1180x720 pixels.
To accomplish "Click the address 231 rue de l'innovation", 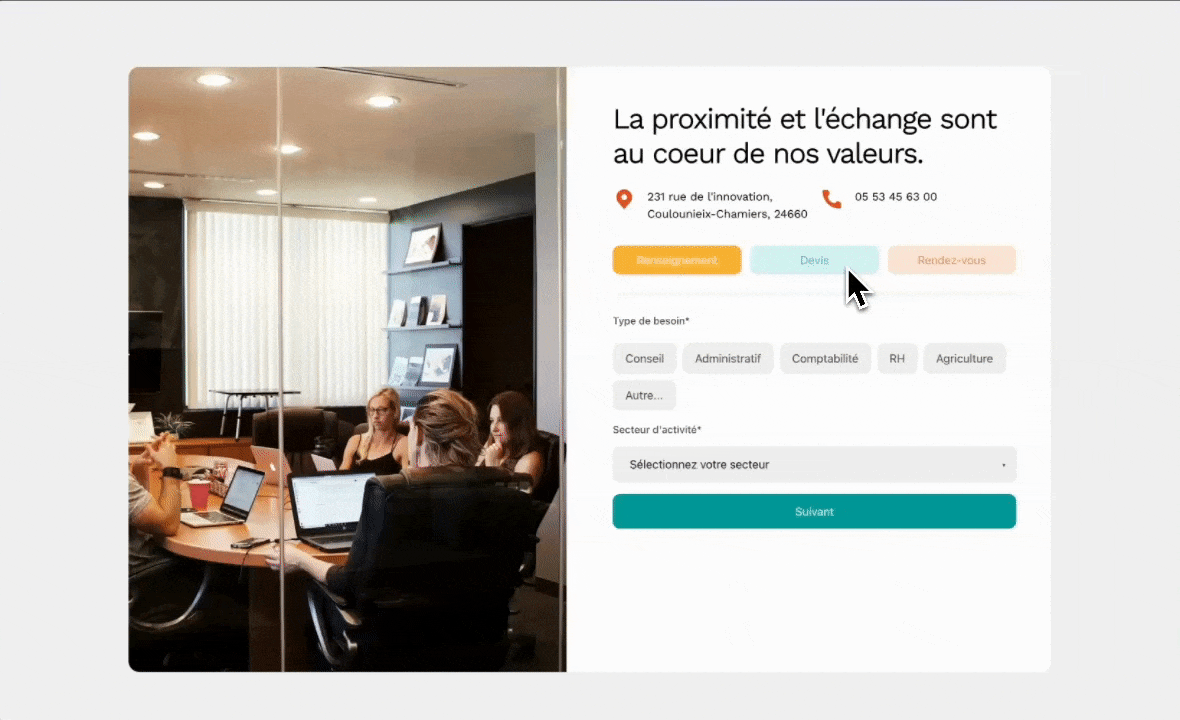I will (710, 196).
